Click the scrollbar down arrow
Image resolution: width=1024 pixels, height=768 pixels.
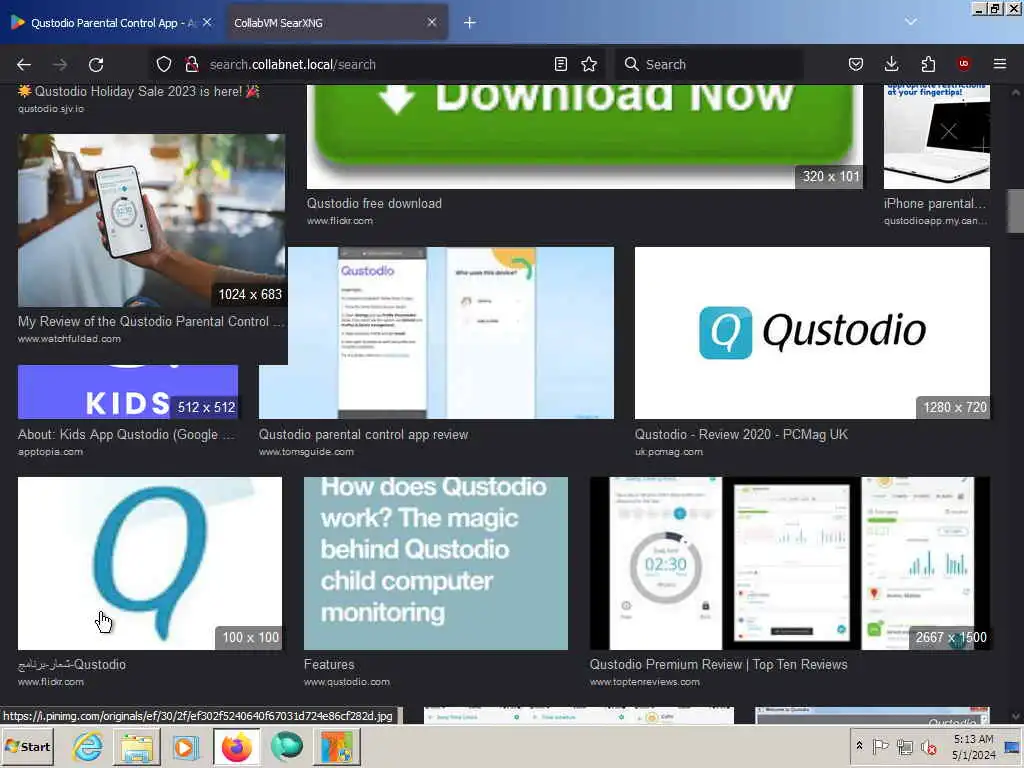coord(1016,716)
